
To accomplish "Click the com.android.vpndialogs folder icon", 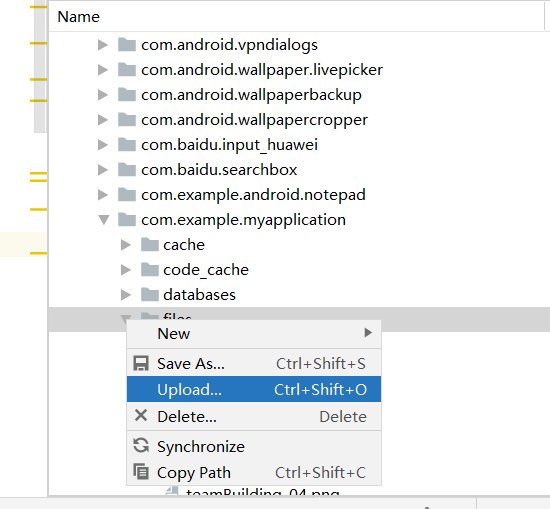I will click(127, 45).
